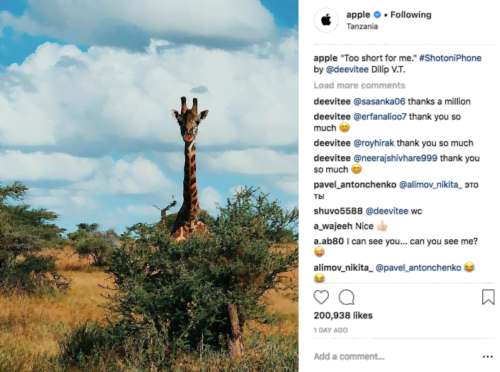This screenshot has width=500, height=372.
Task: Open the @neerajshivhare999 mention
Action: coord(395,158)
